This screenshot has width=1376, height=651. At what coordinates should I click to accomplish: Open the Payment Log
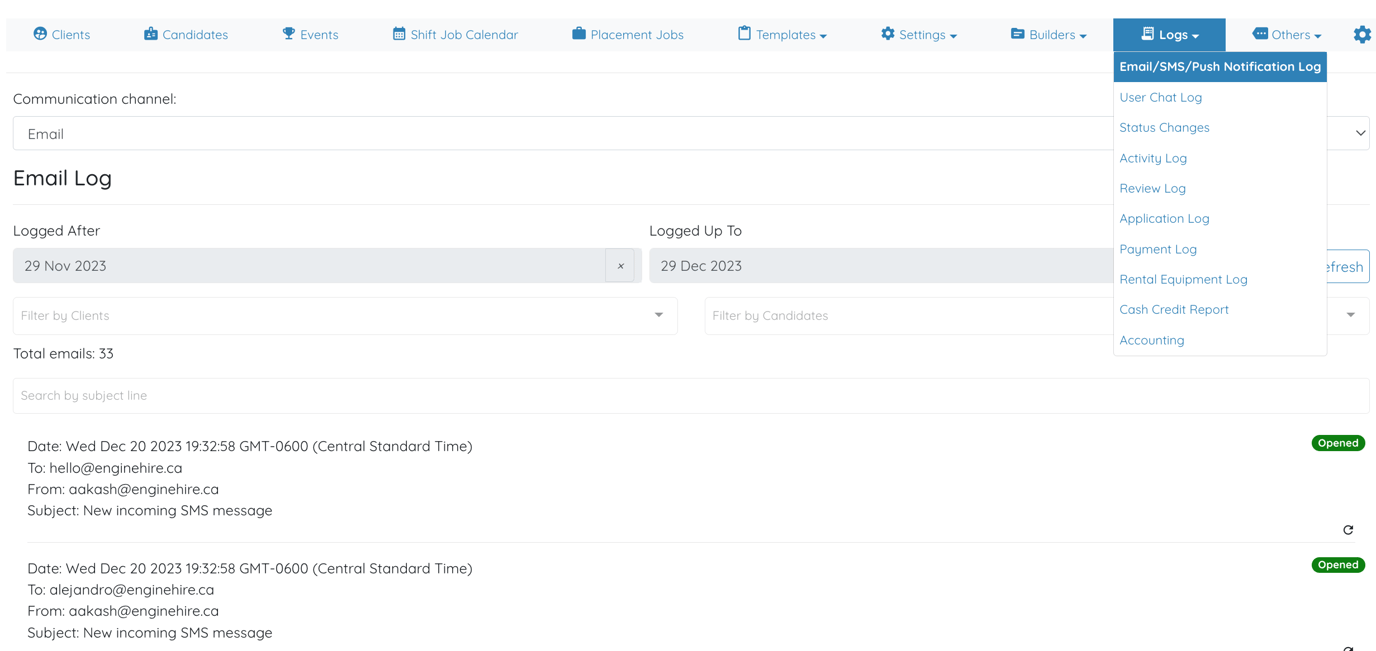click(x=1157, y=249)
